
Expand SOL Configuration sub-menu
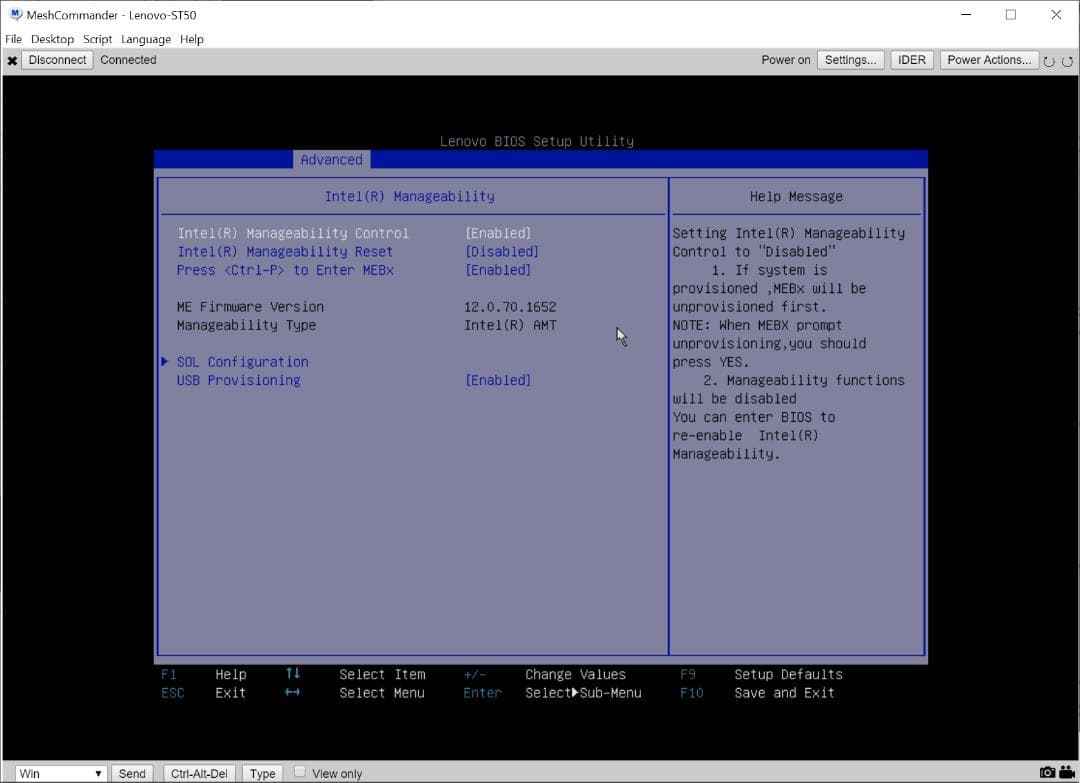[242, 361]
